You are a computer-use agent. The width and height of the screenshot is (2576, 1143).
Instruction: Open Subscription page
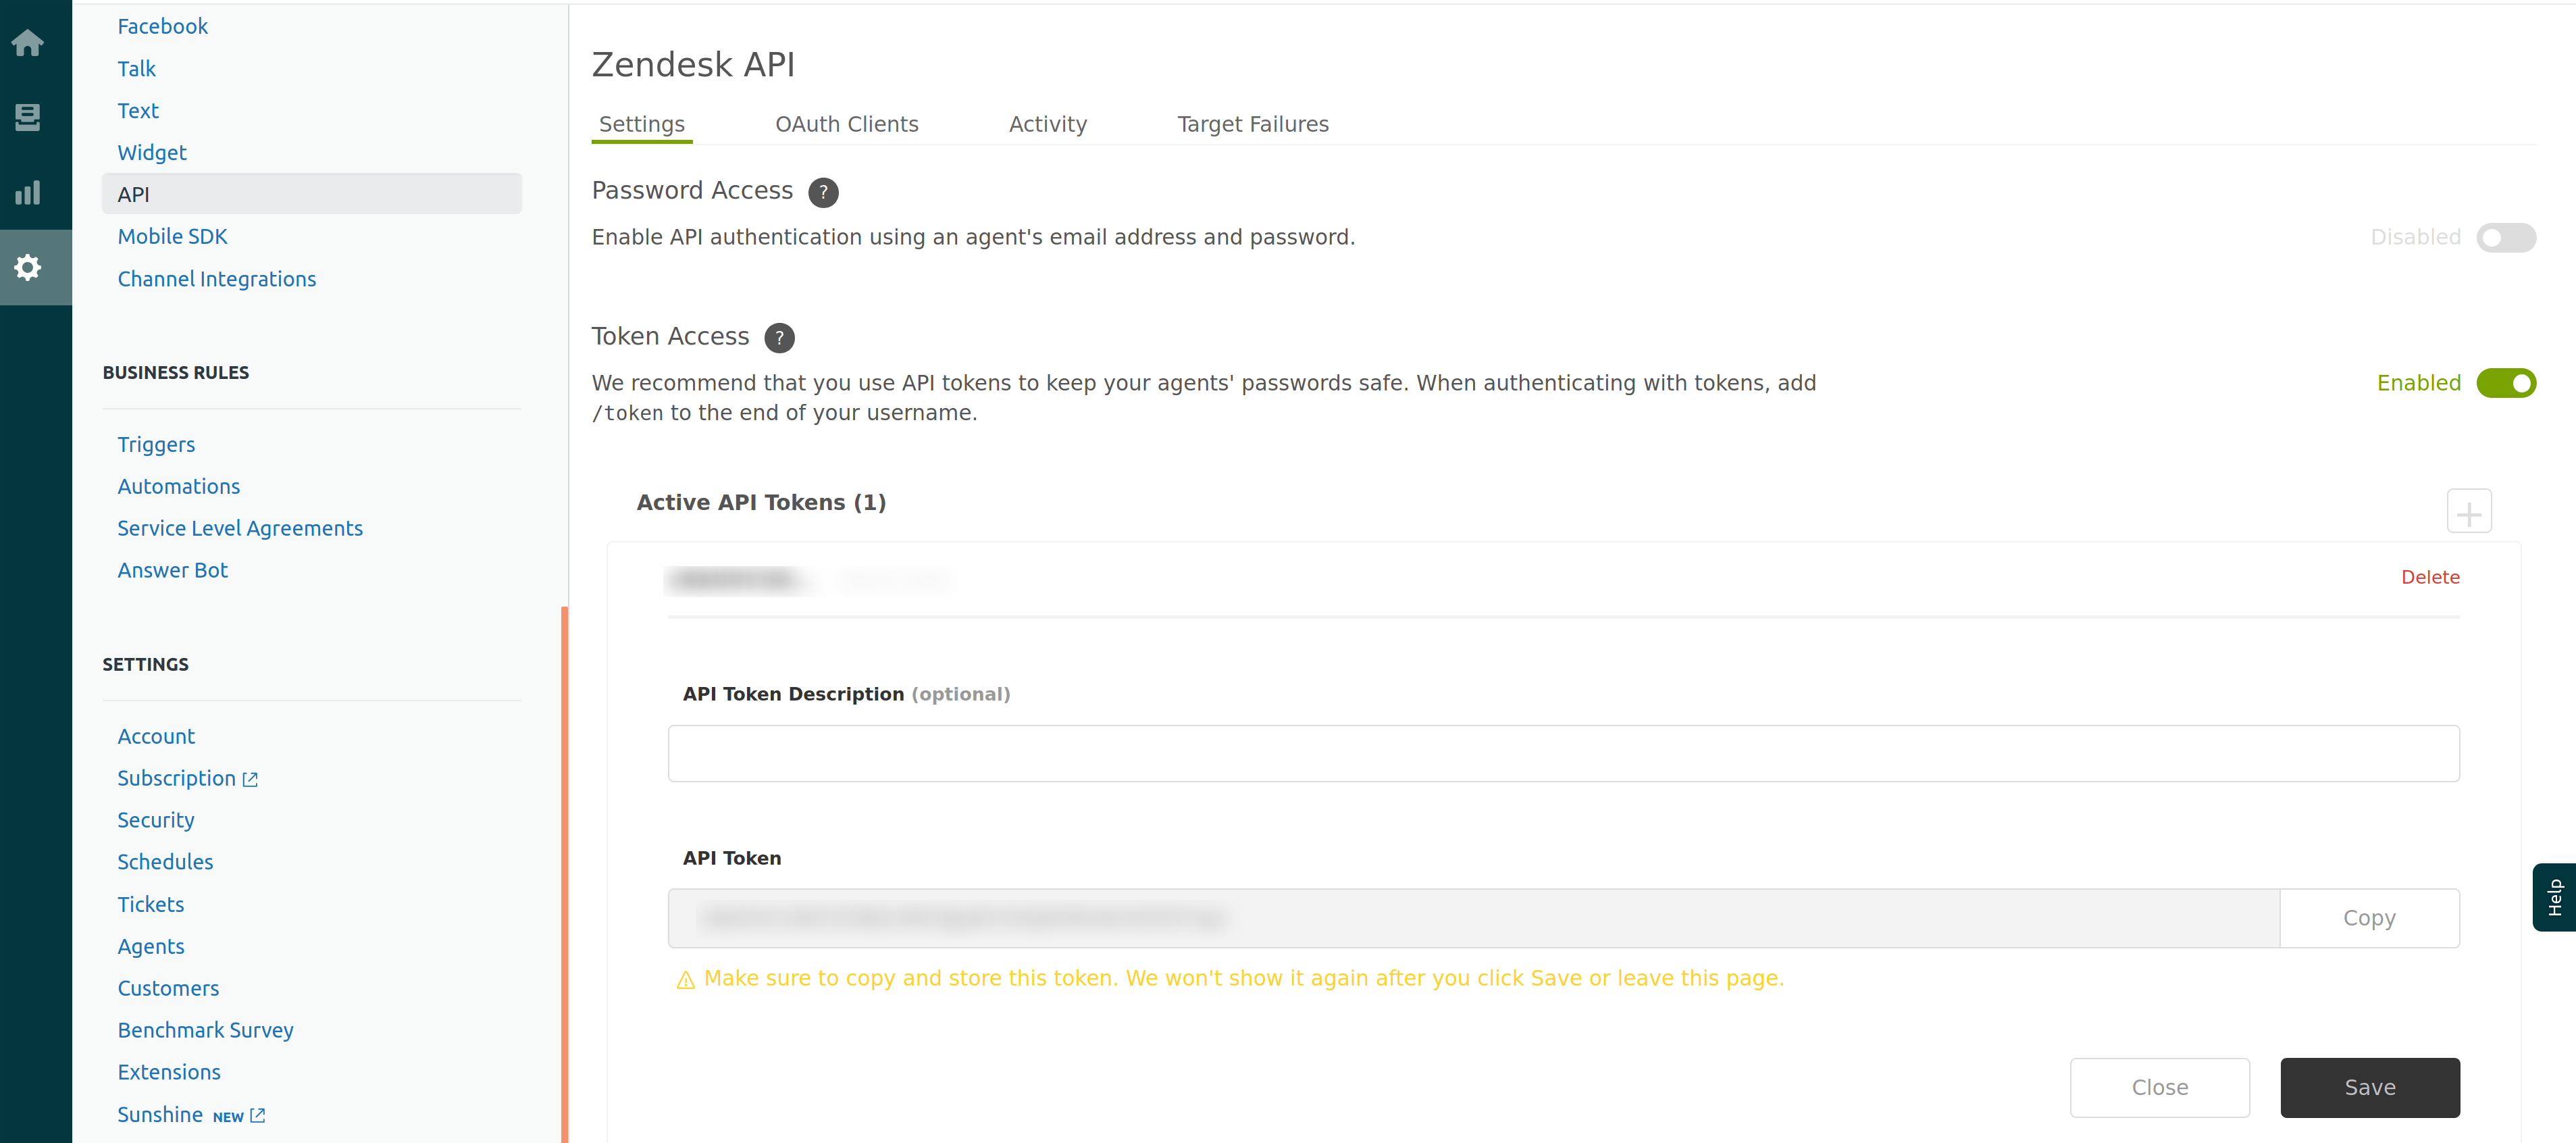(176, 779)
